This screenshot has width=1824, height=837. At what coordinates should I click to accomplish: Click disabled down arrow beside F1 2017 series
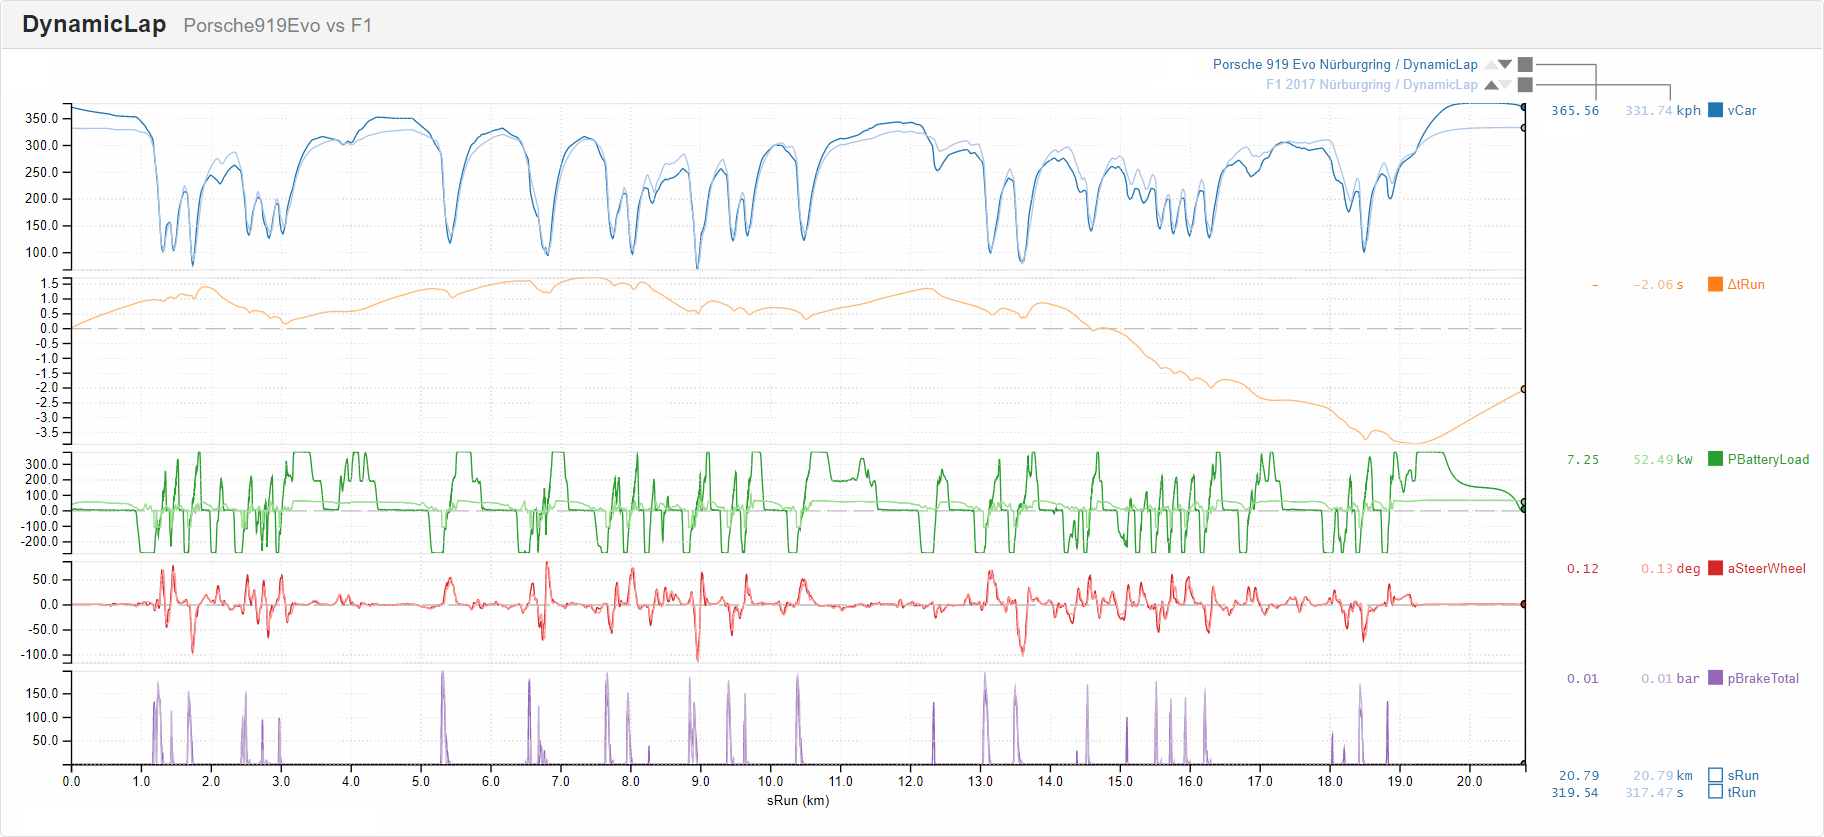[1505, 85]
